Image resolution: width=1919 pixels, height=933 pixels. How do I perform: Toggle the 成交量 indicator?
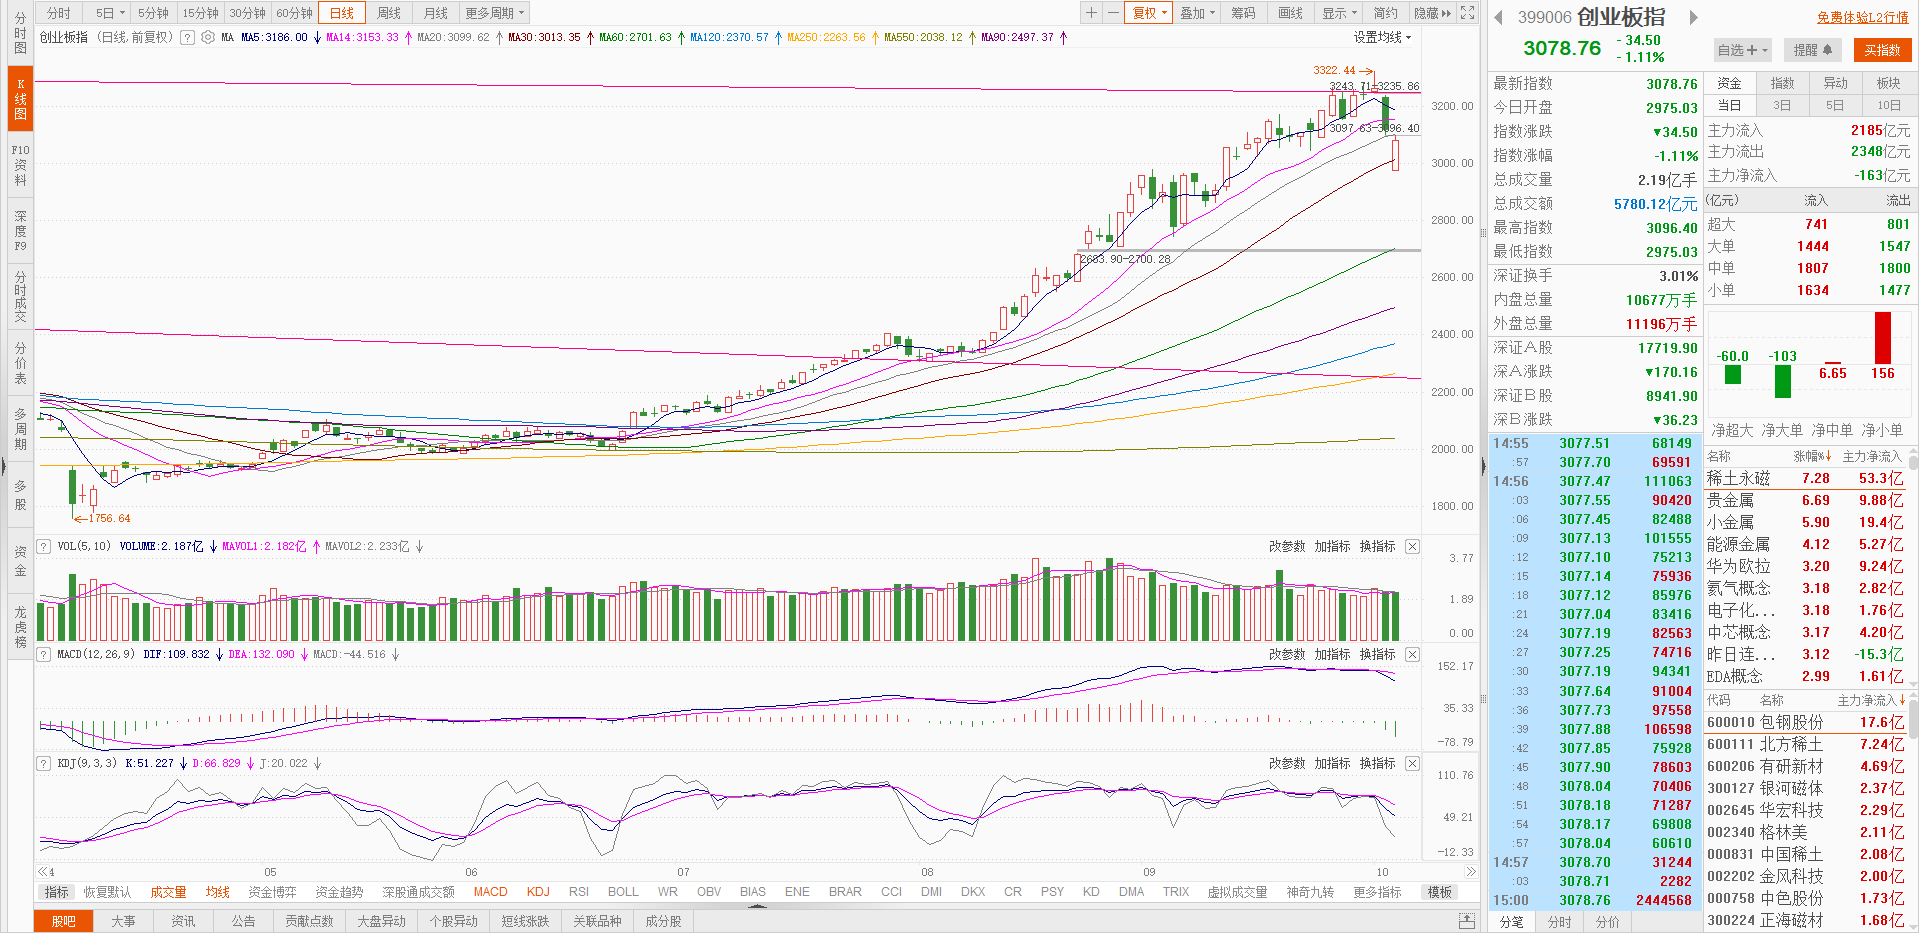point(168,892)
